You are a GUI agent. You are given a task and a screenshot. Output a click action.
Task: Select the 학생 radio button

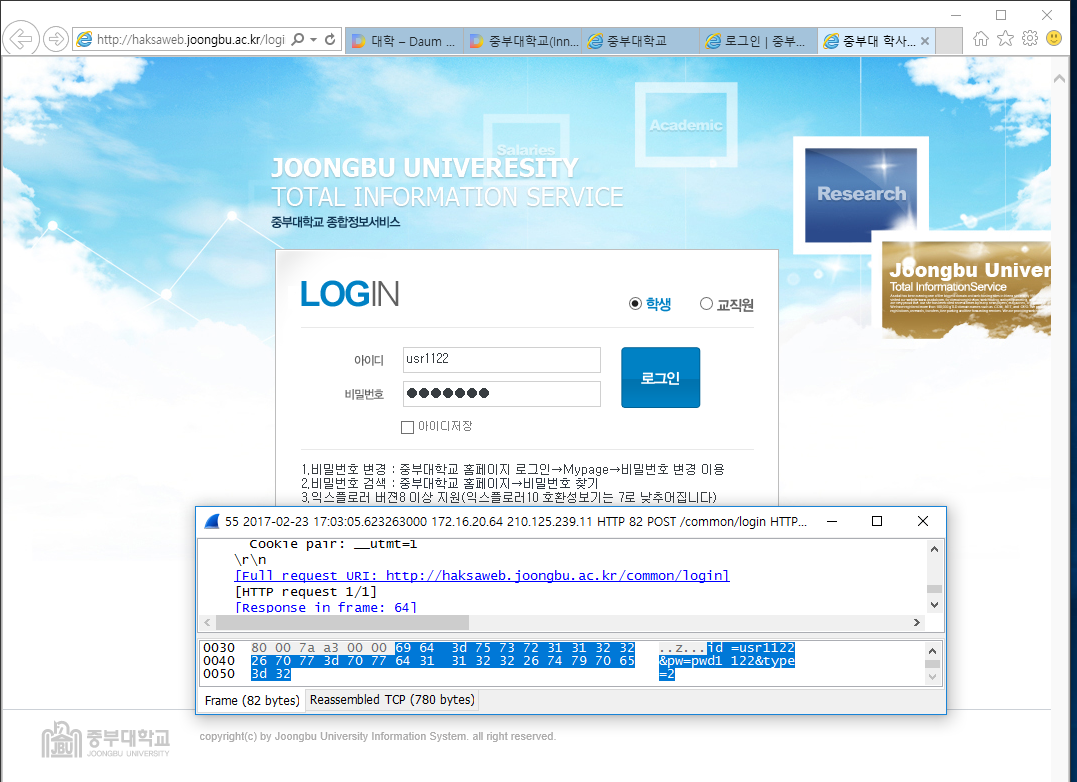pos(635,304)
